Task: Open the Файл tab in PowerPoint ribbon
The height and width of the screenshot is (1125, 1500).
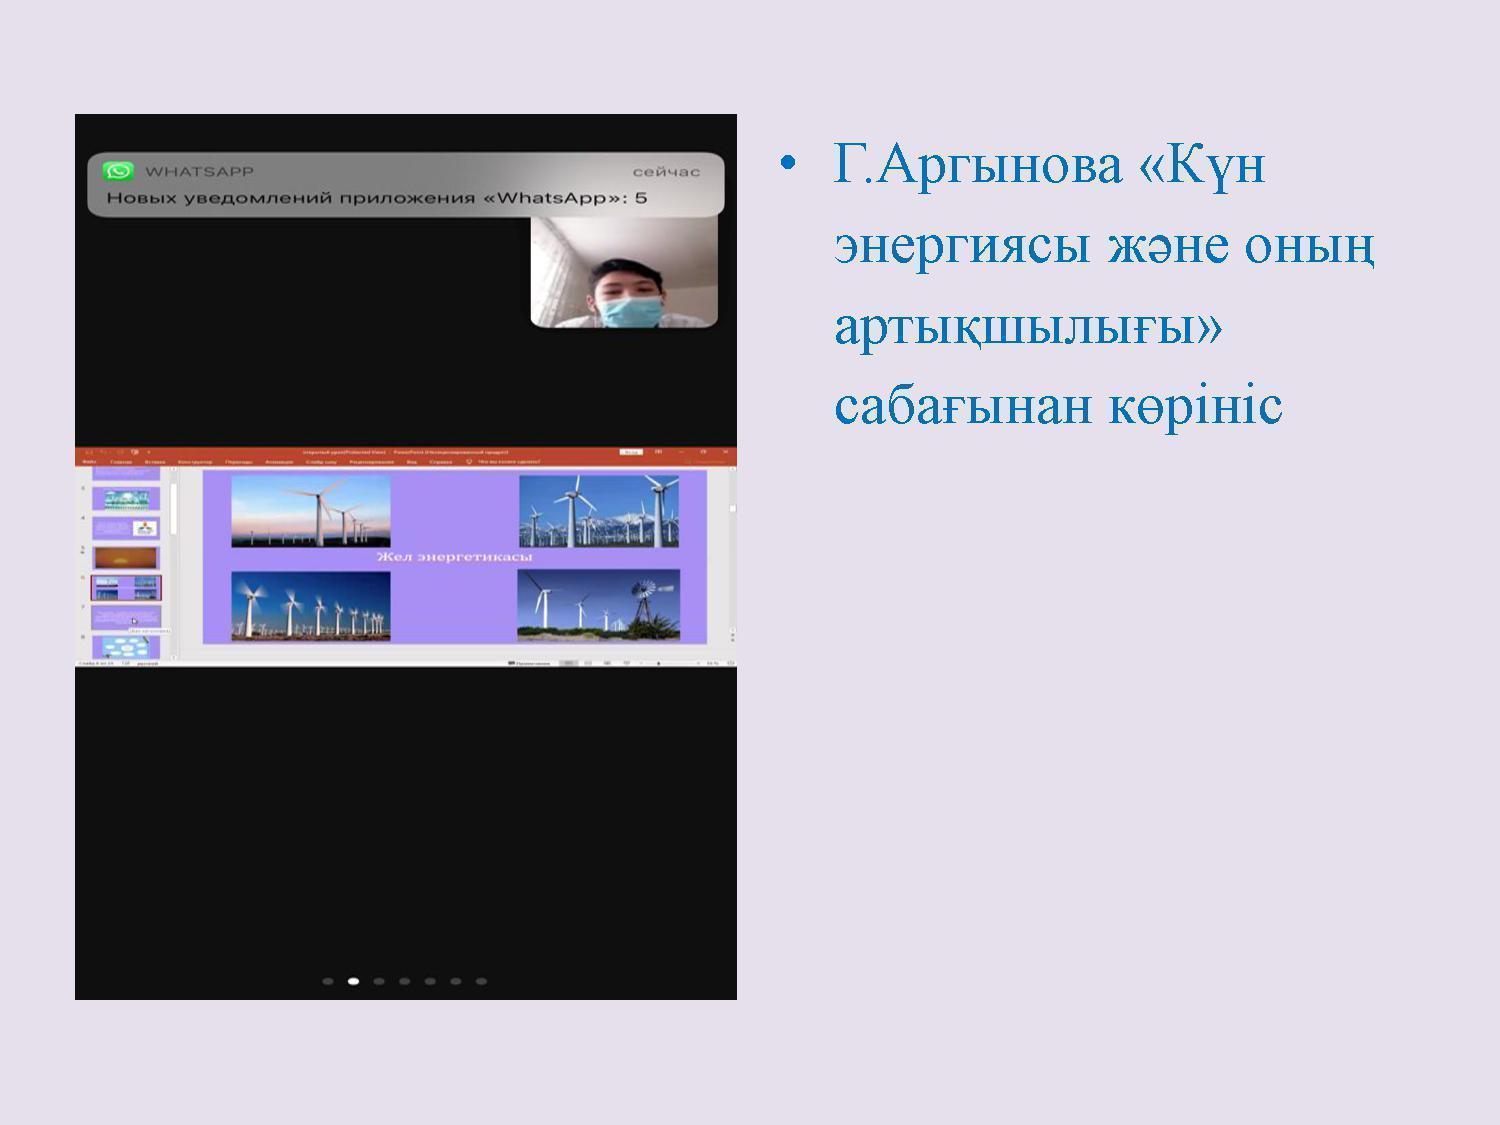Action: tap(89, 462)
